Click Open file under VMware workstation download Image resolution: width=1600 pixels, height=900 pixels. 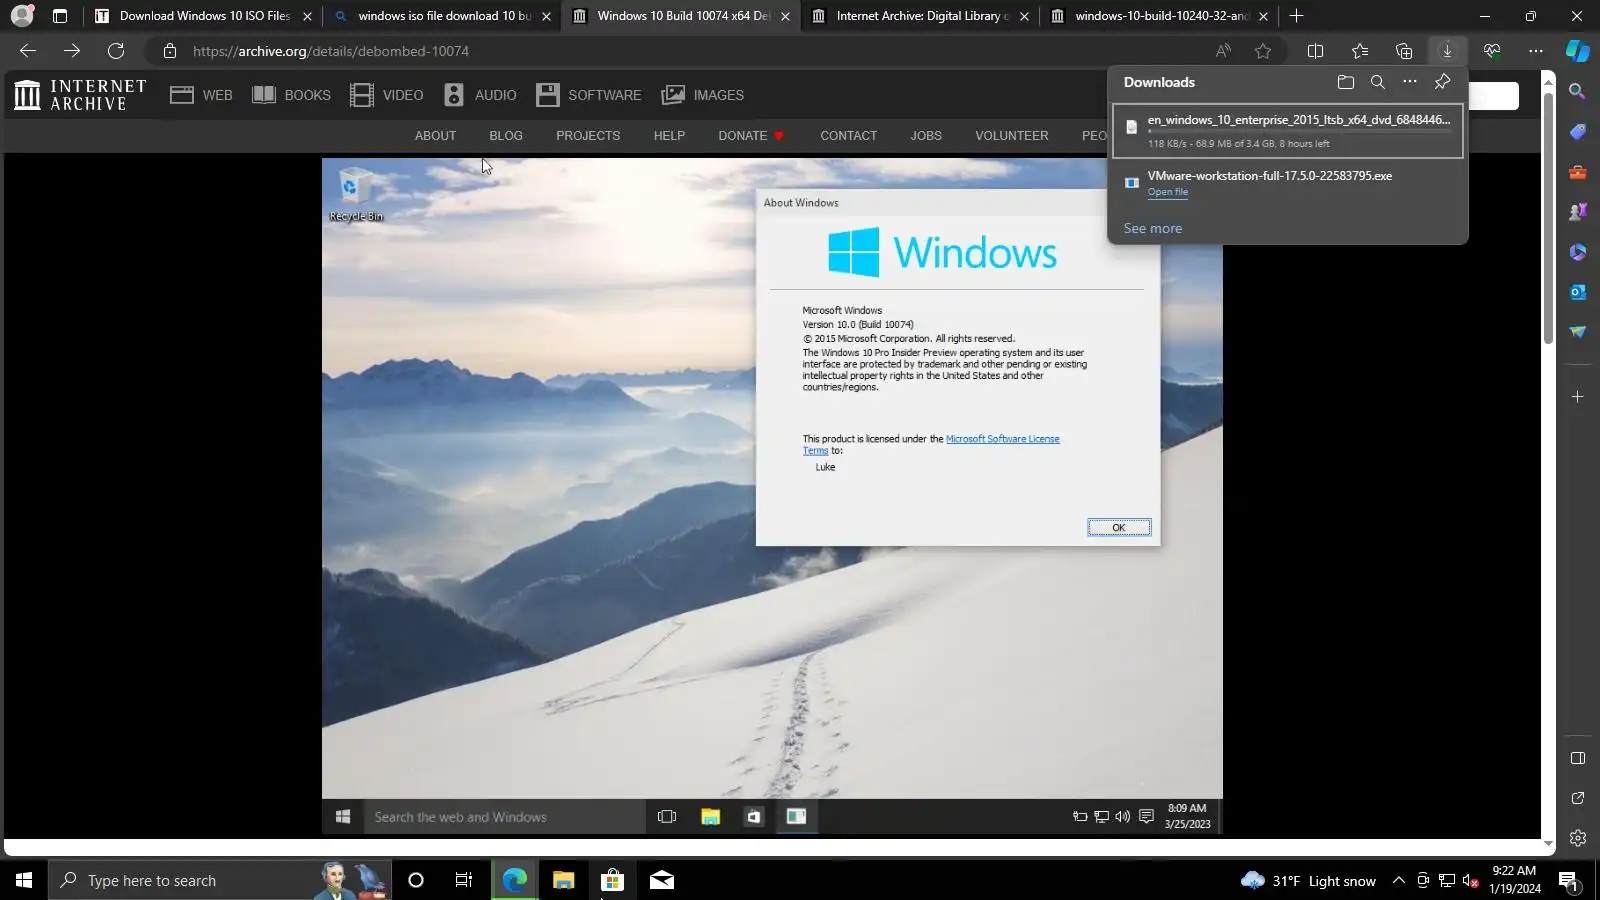click(1167, 192)
